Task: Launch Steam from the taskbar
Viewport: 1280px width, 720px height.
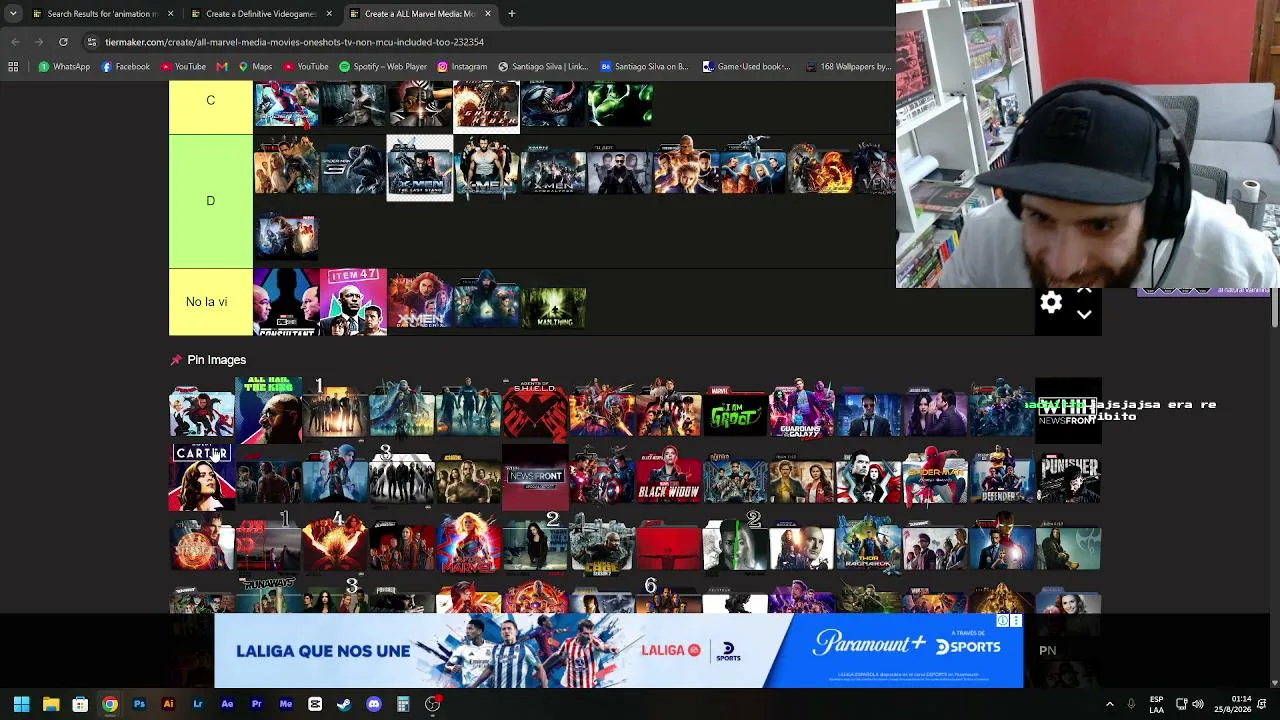Action: tap(344, 704)
